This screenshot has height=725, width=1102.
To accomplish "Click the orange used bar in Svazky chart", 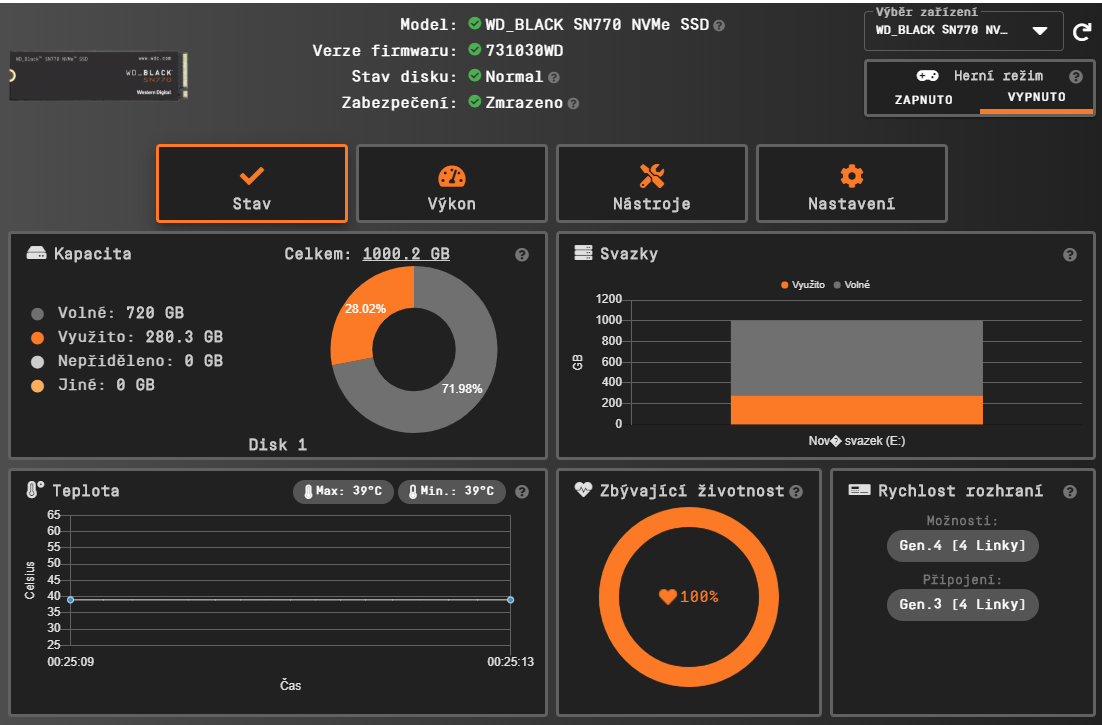I will pos(856,410).
